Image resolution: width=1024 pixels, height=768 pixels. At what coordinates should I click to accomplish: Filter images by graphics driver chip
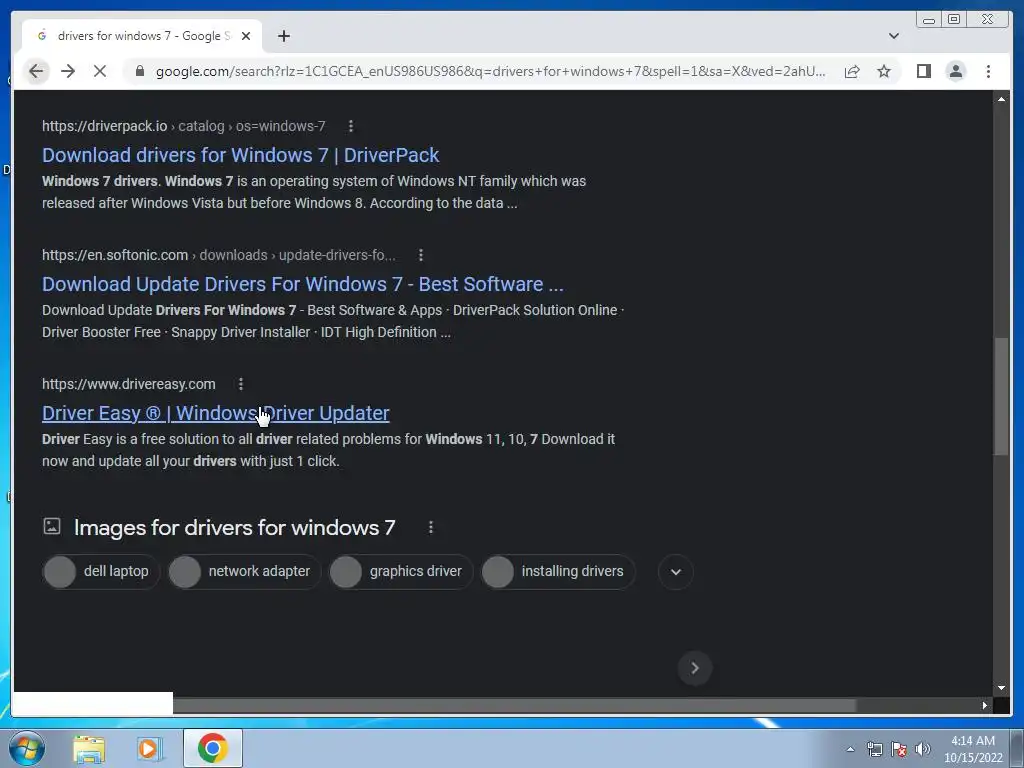(x=401, y=571)
